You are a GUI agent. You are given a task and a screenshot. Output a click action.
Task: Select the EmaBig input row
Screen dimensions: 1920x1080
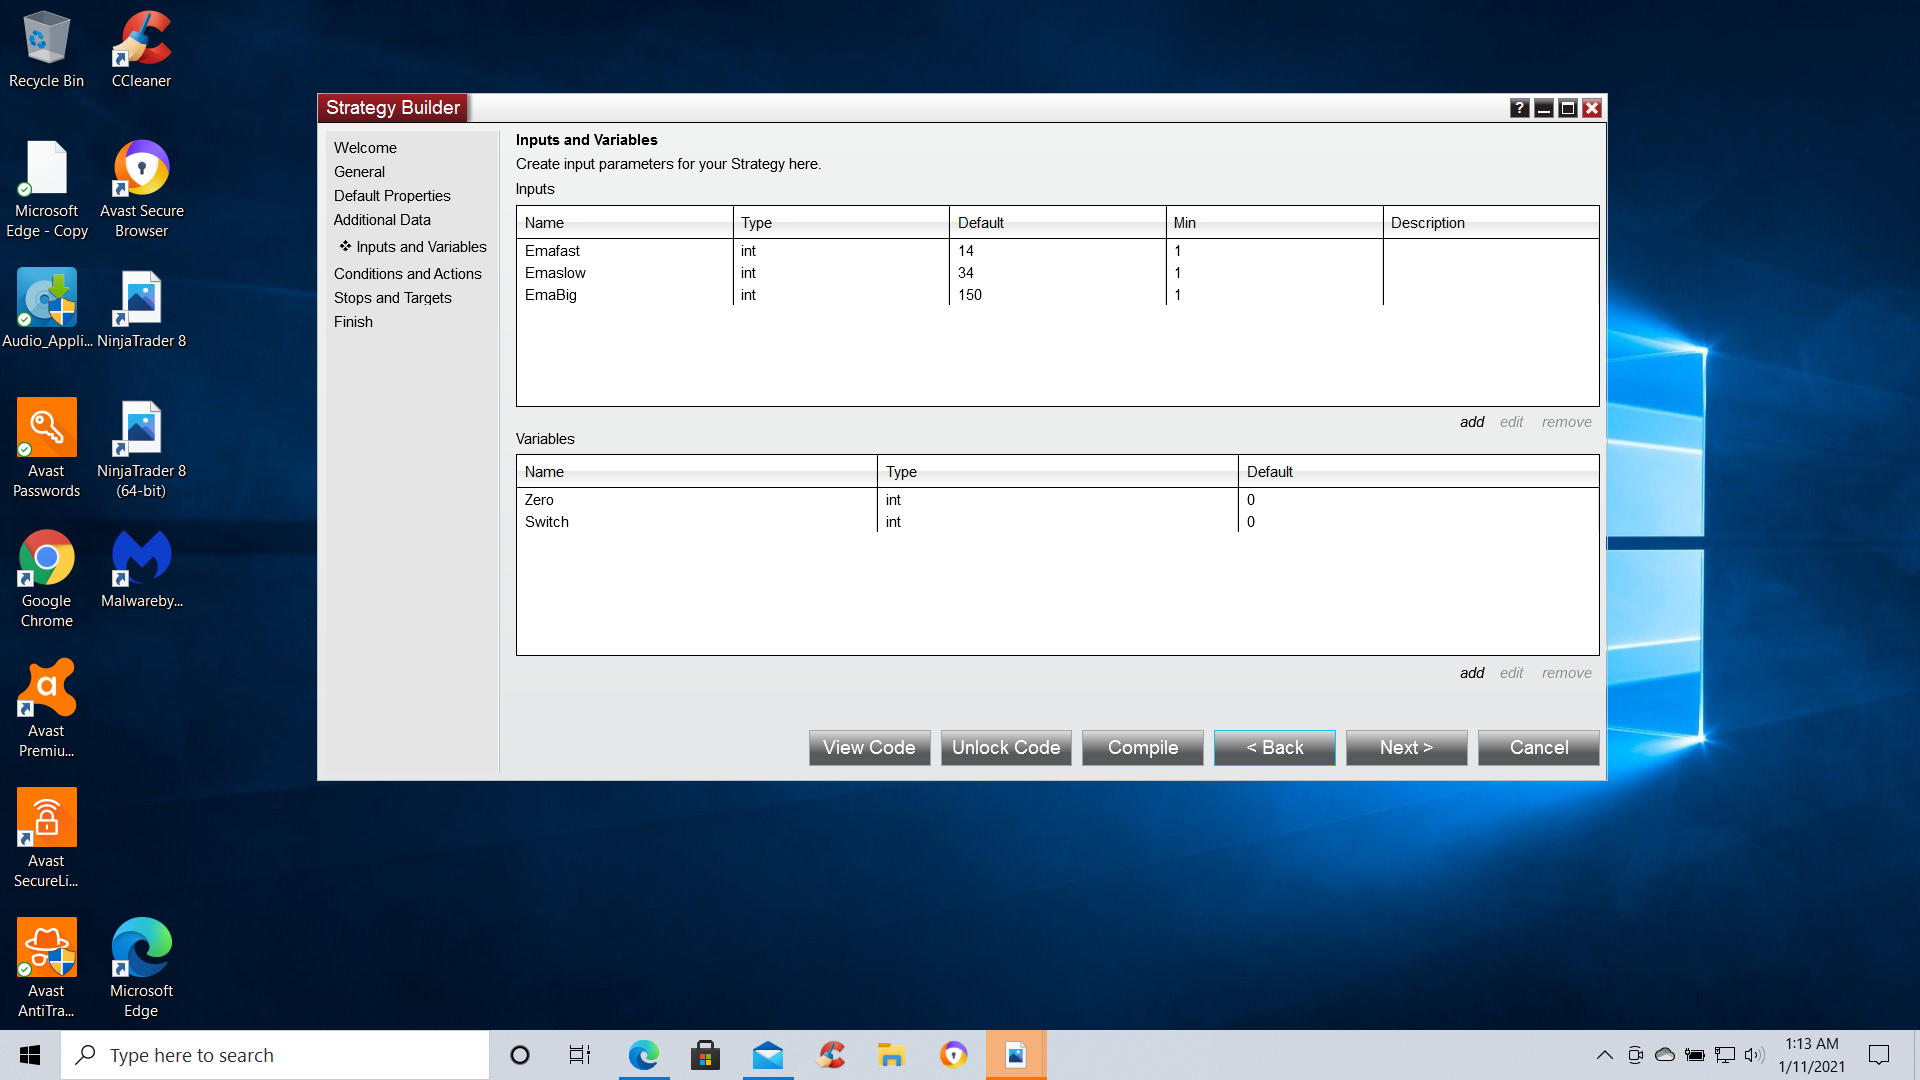[x=1057, y=295]
